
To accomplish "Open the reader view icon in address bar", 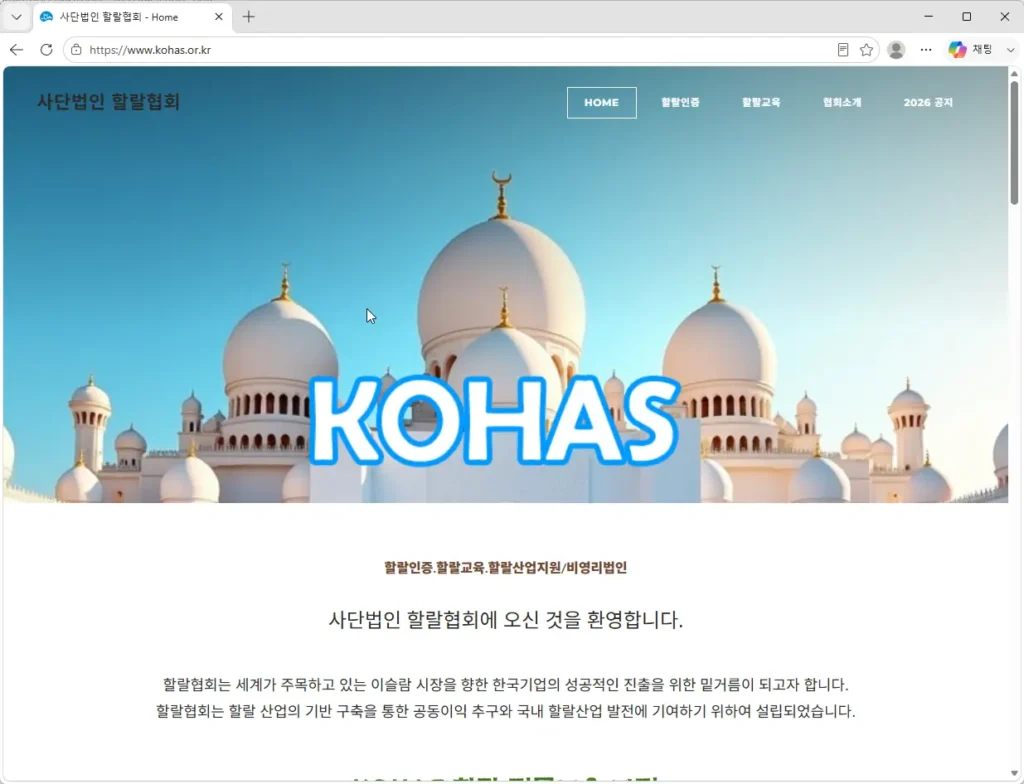I will click(x=843, y=50).
